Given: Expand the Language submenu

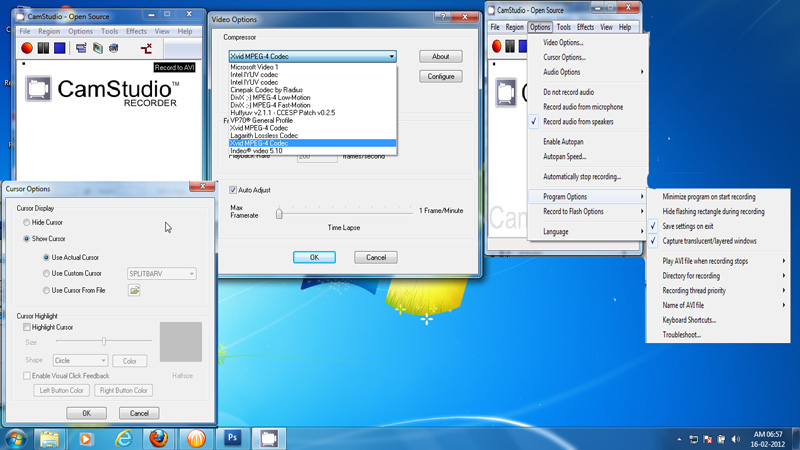Looking at the screenshot, I should 588,232.
